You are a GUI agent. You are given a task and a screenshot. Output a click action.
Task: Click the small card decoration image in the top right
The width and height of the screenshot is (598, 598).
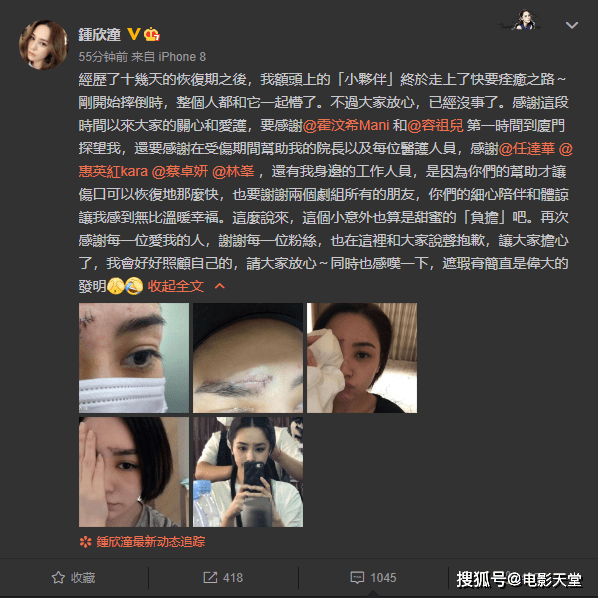tap(521, 20)
